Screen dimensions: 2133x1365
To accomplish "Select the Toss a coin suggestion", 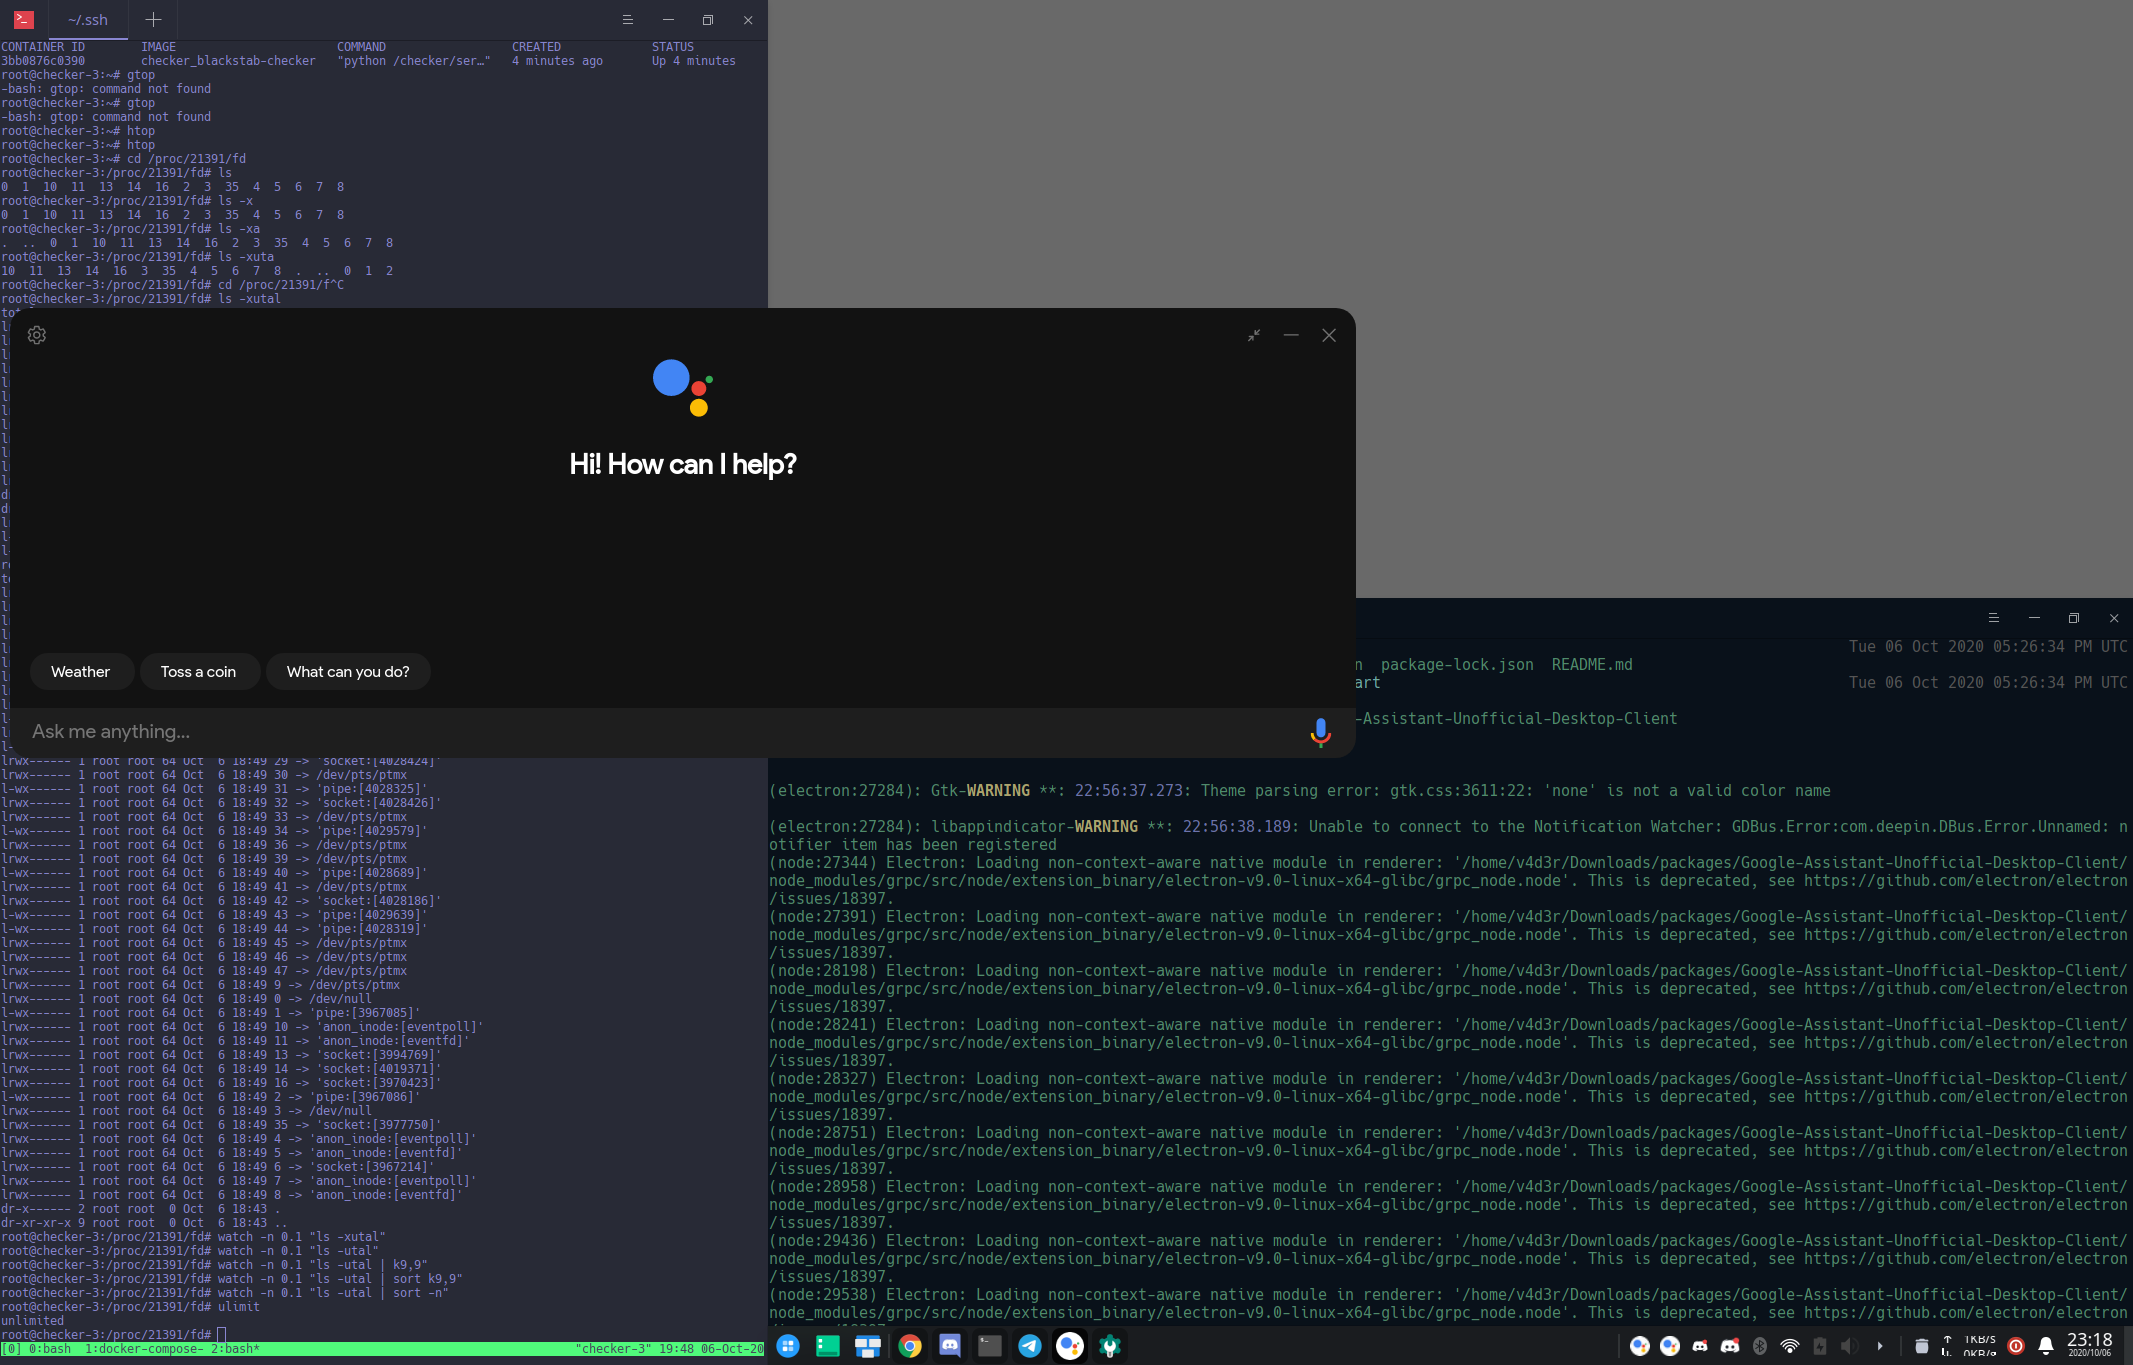I will pyautogui.click(x=199, y=671).
